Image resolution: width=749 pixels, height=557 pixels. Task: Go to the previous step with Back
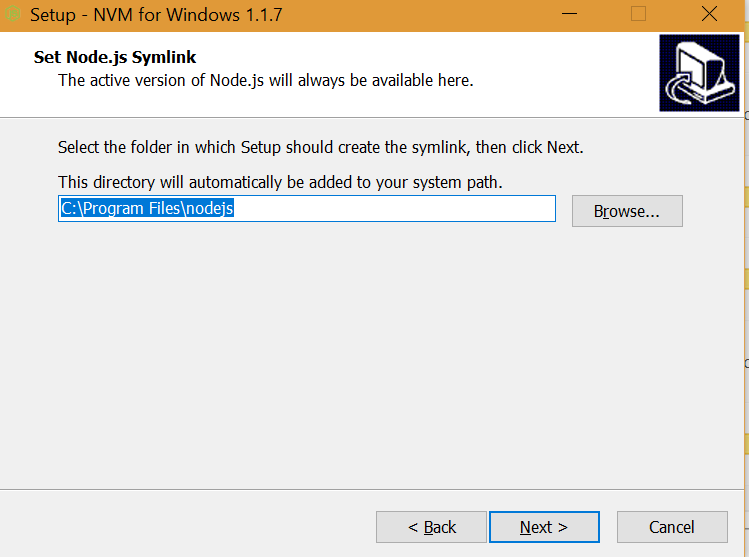pos(431,527)
